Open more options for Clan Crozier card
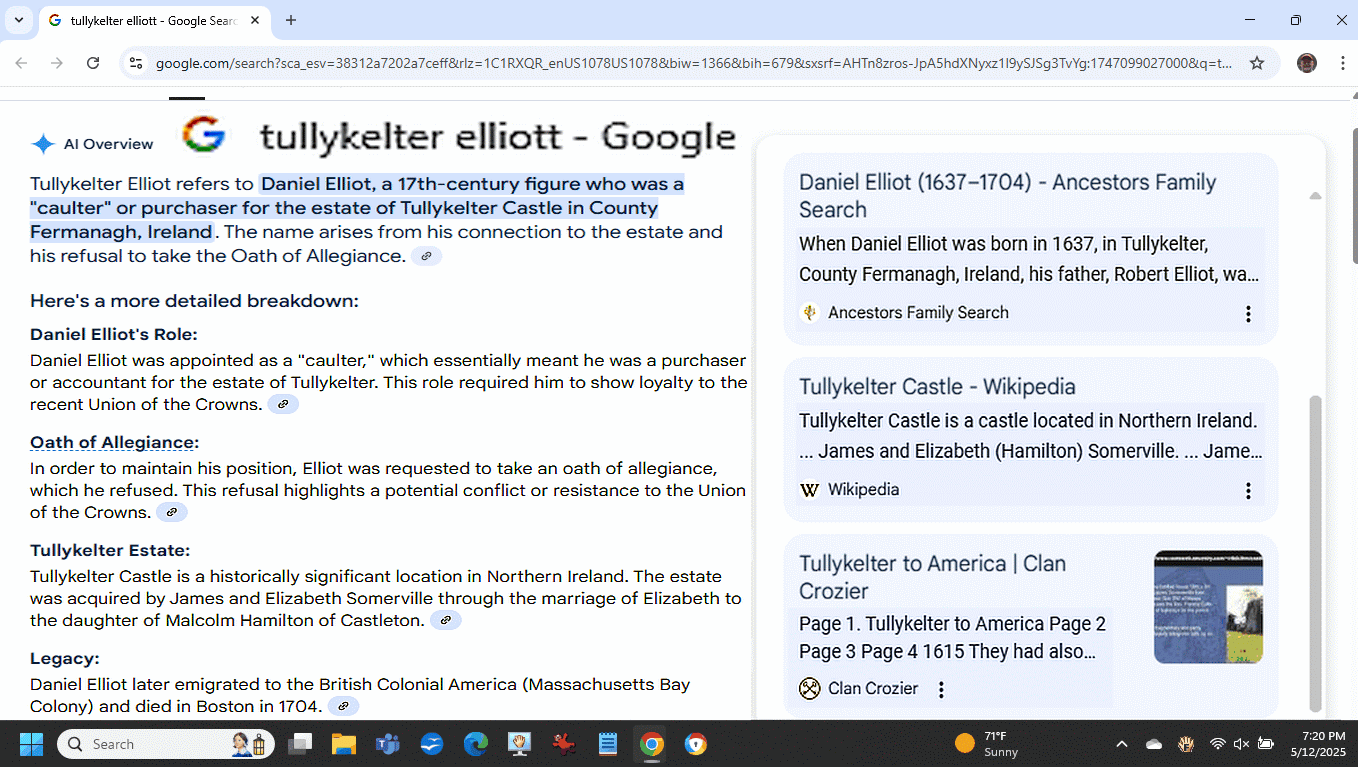The width and height of the screenshot is (1358, 767). [941, 689]
